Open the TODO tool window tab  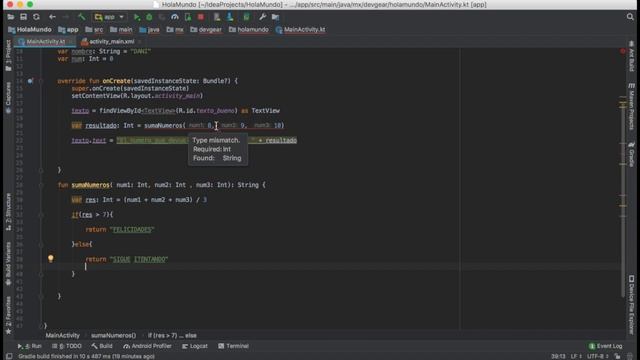67,346
